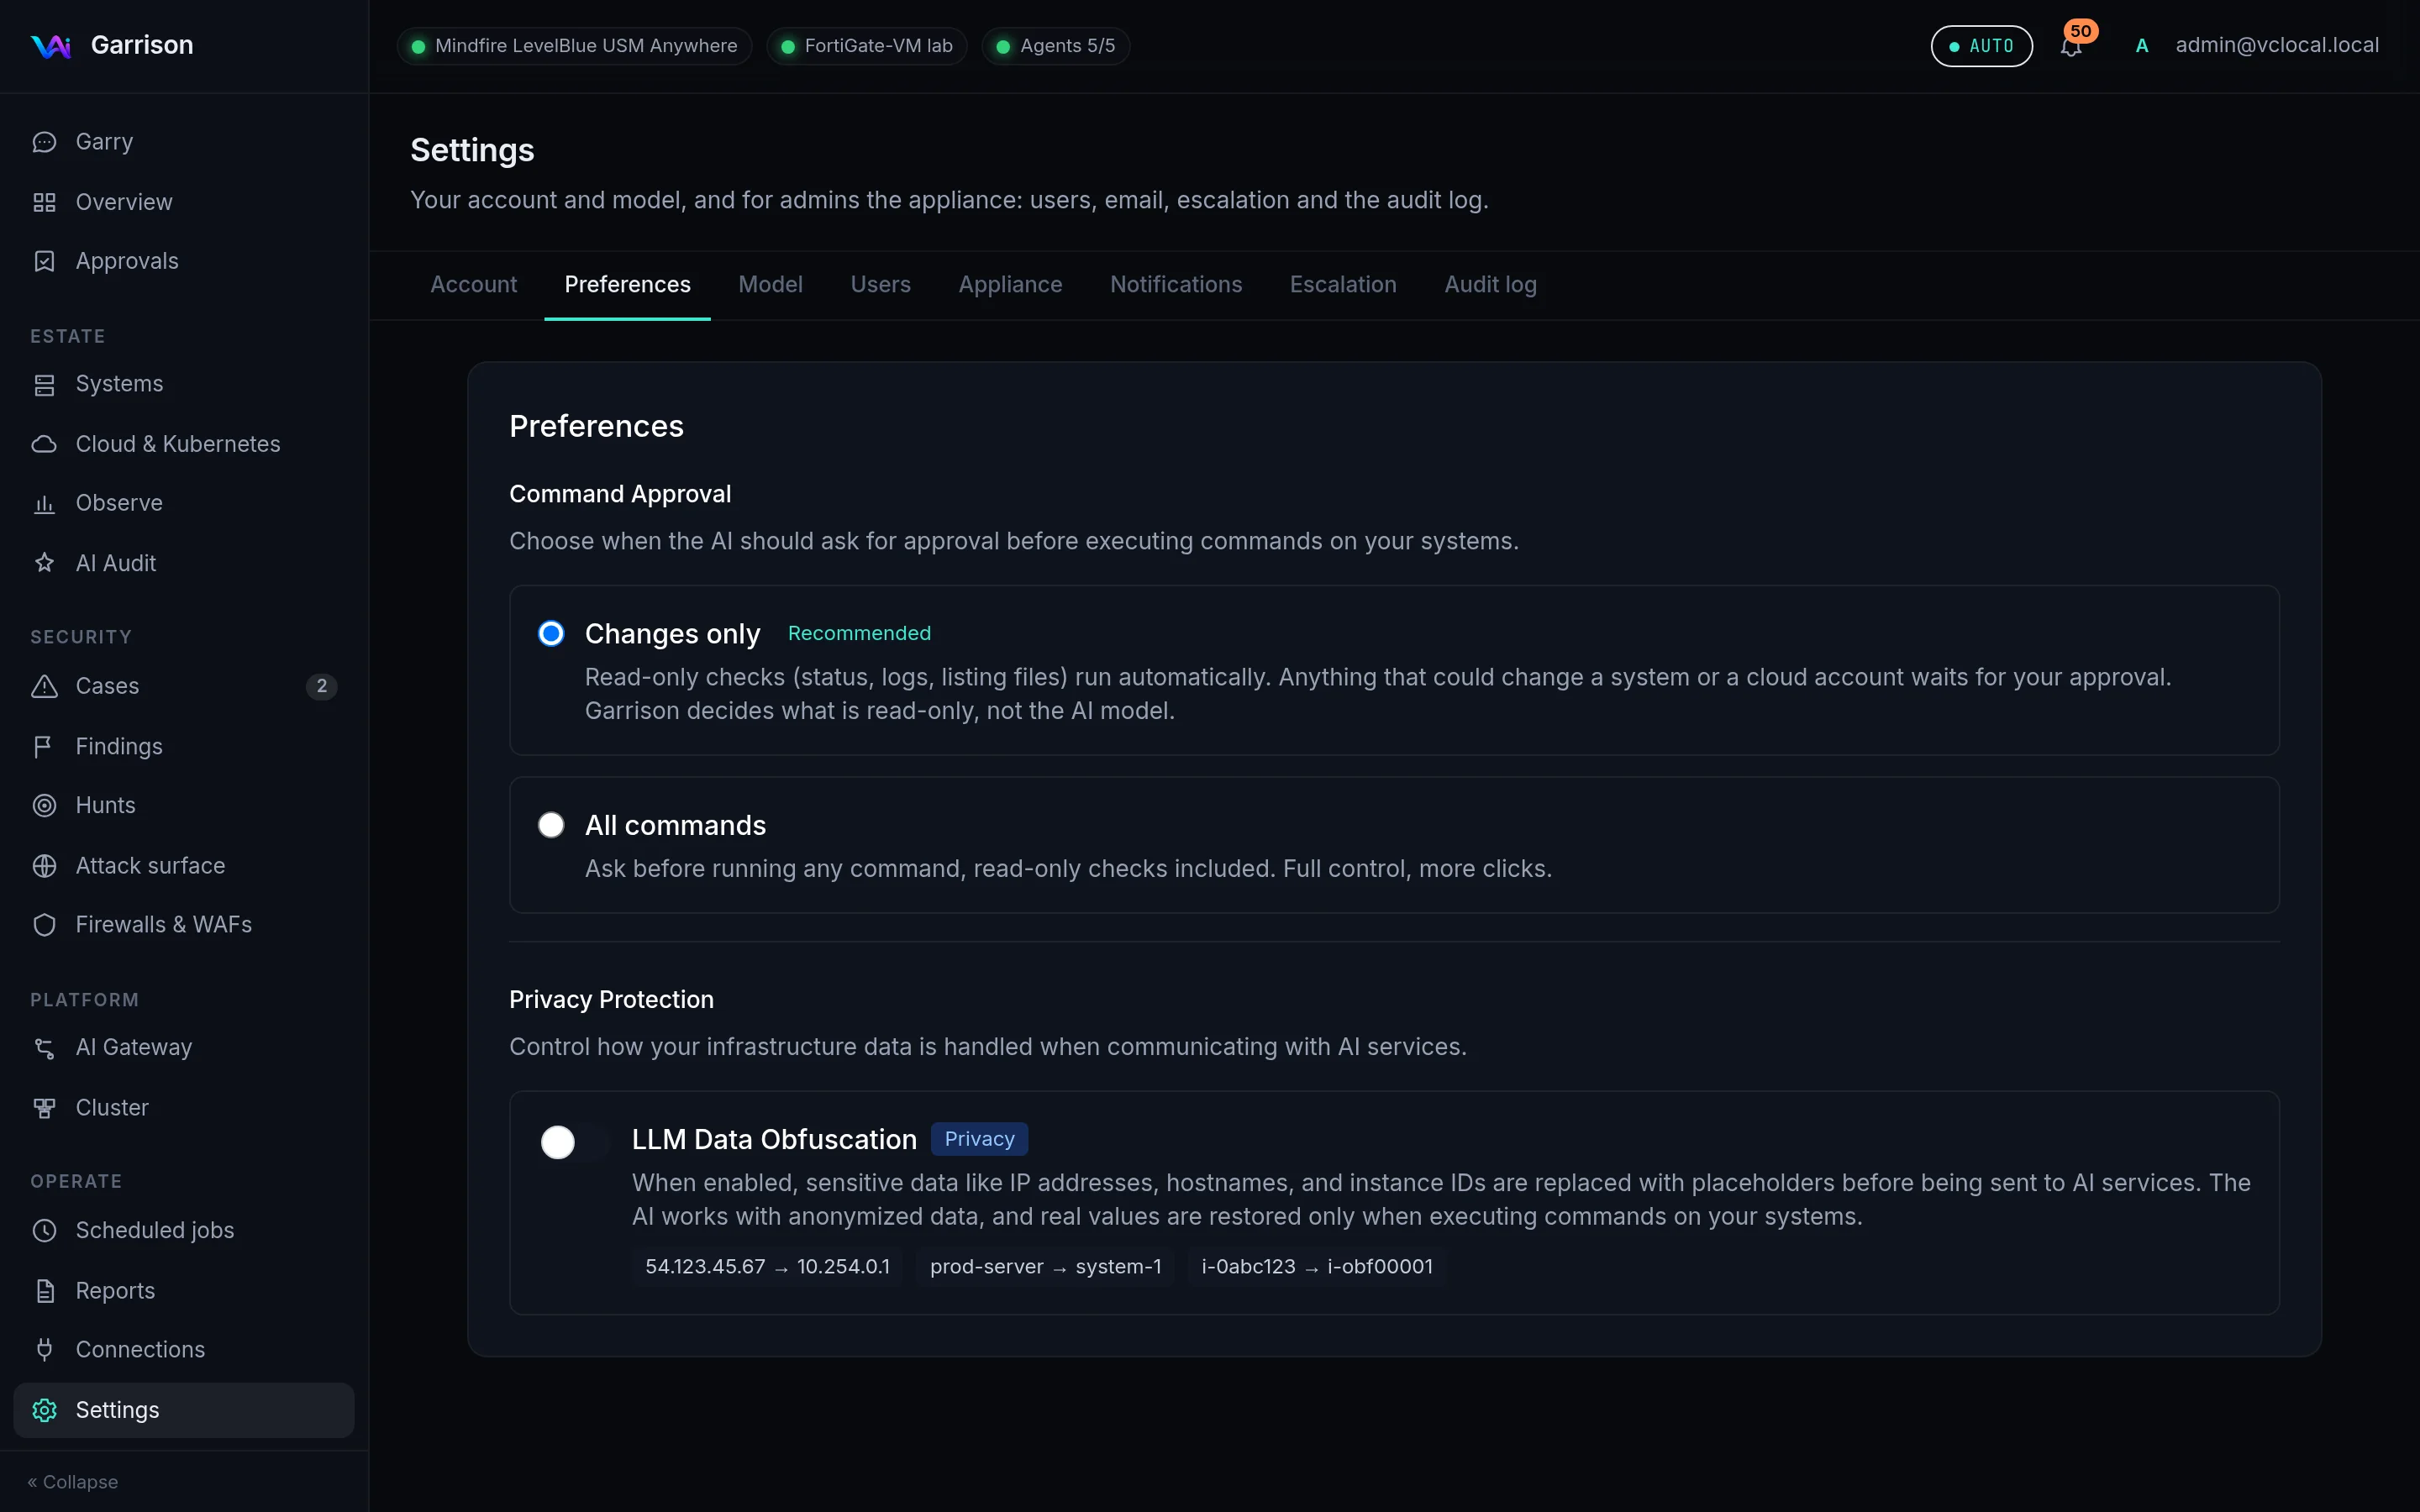The image size is (2420, 1512).
Task: Open Attack surface globe icon
Action: (x=44, y=866)
